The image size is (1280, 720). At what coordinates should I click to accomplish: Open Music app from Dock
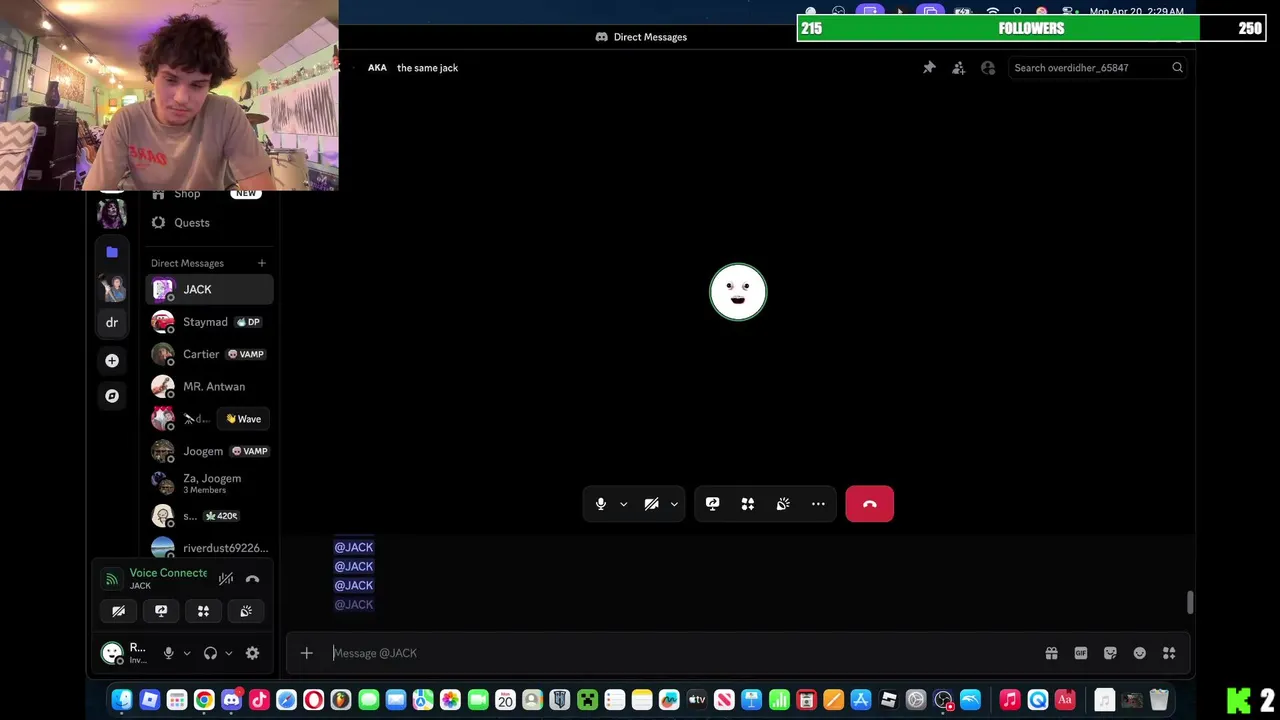pos(1010,700)
